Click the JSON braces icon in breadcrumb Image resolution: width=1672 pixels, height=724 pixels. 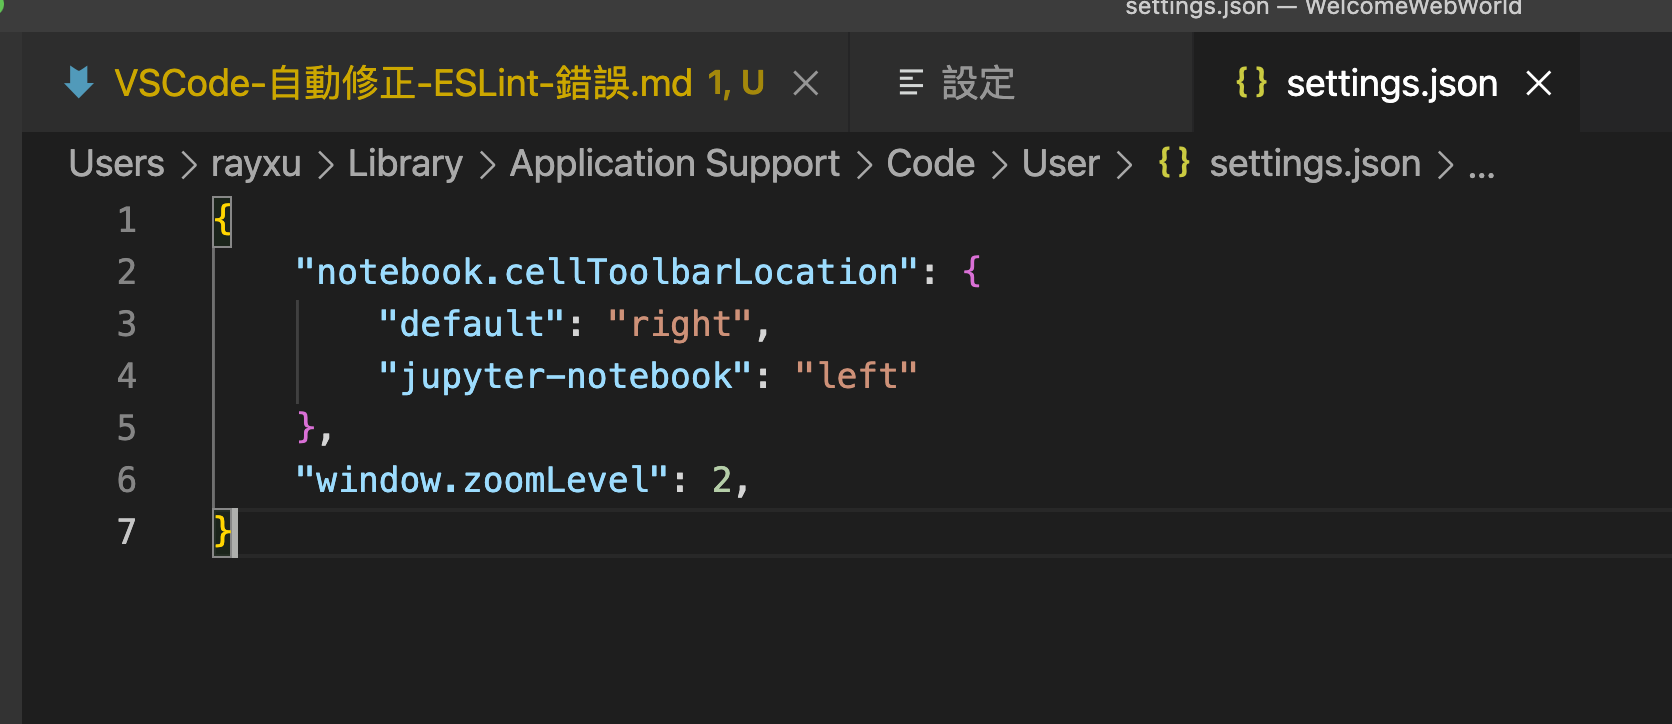coord(1174,163)
